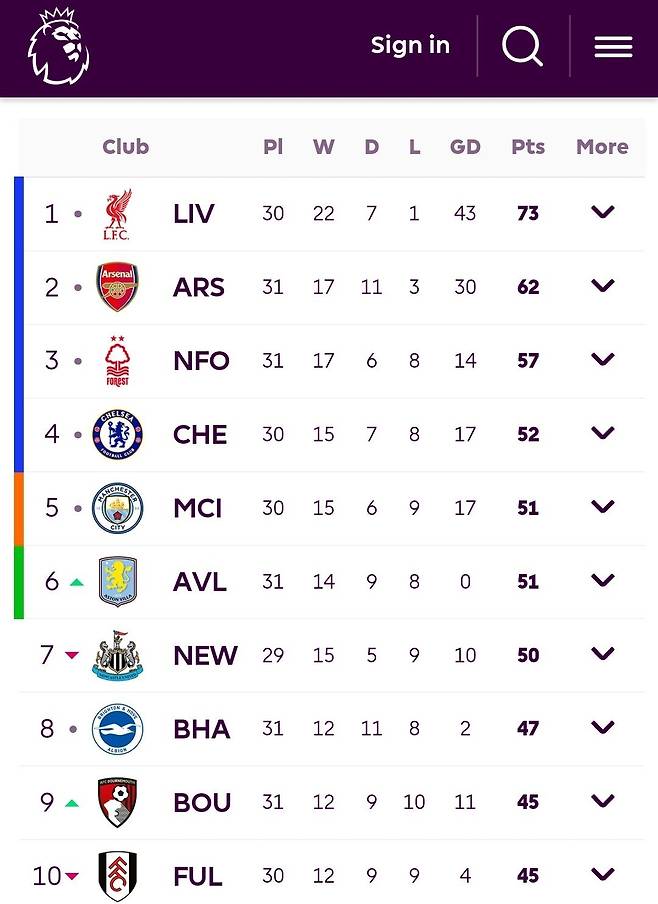This screenshot has height=904, width=658.
Task: Select the Nottingham Forest crest
Action: click(117, 361)
